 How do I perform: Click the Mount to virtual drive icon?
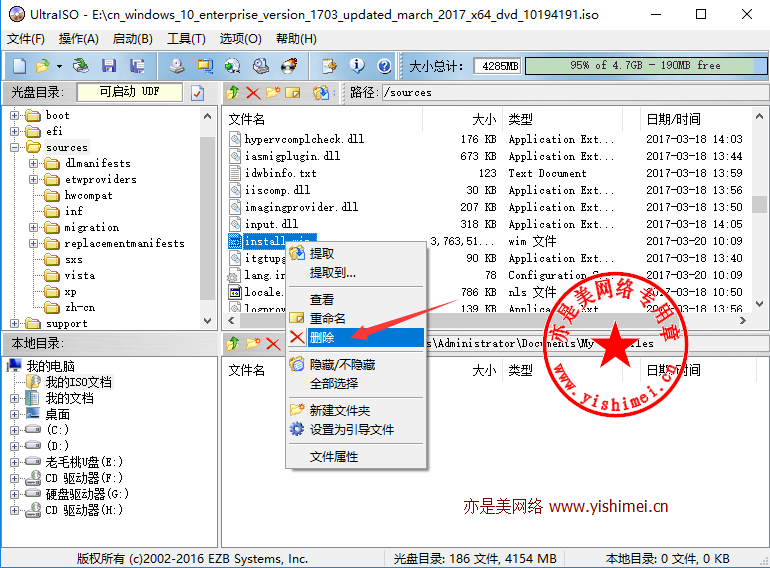[261, 65]
